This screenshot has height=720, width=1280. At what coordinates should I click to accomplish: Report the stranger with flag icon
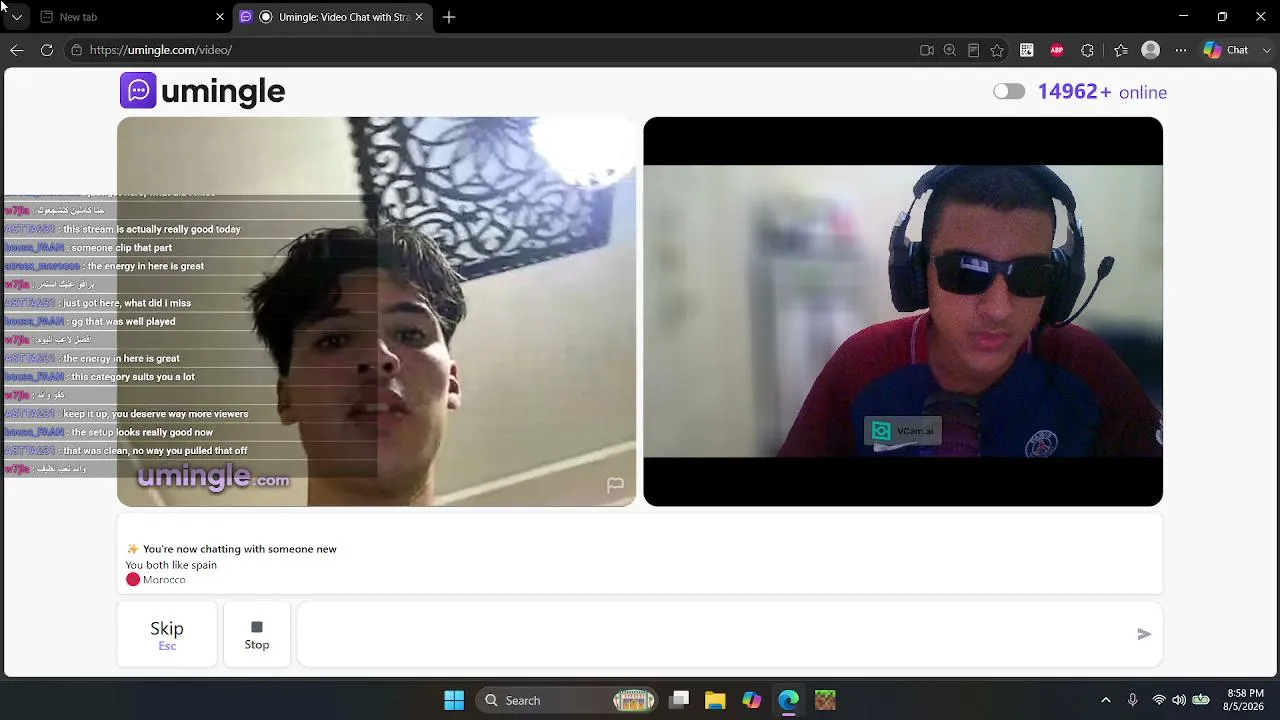click(615, 485)
